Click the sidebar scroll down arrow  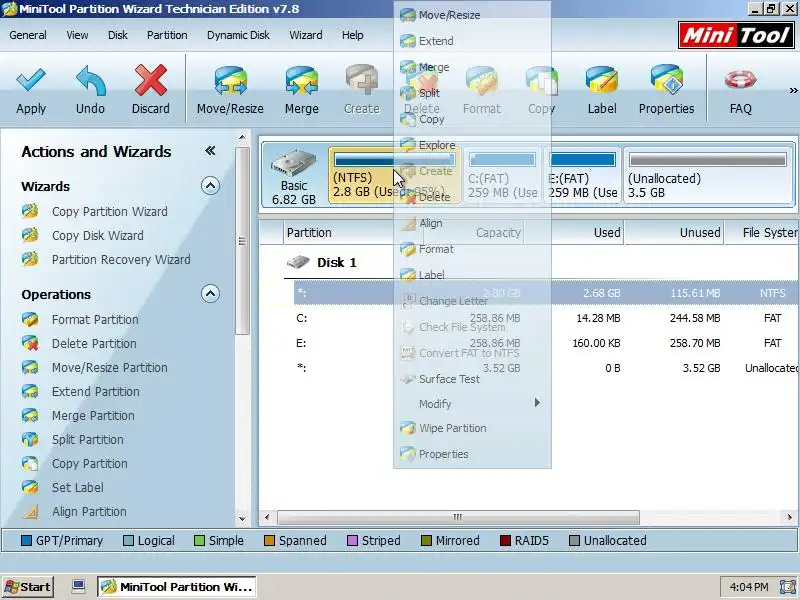click(242, 519)
